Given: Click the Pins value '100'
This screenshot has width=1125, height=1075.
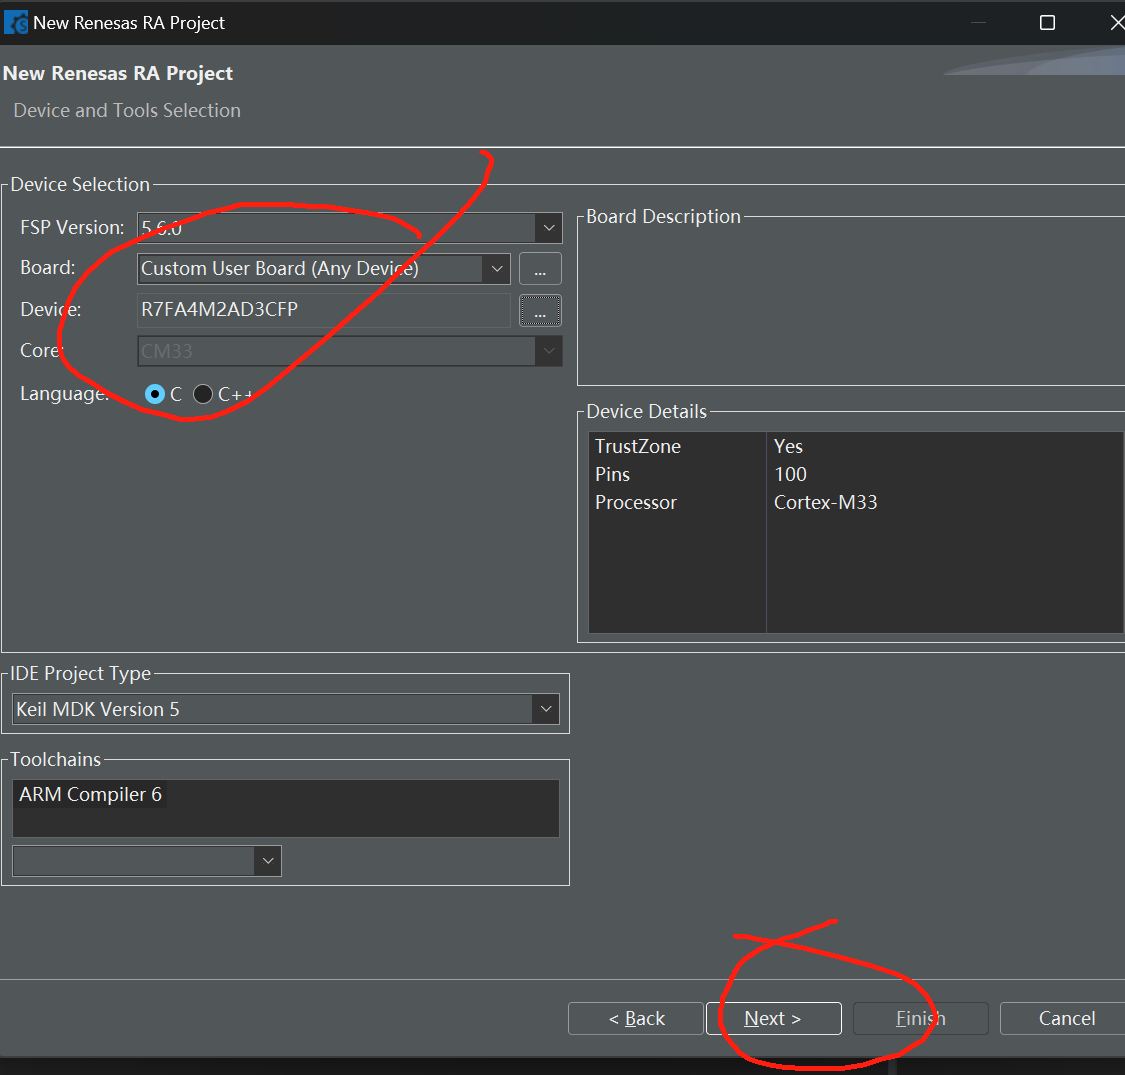Looking at the screenshot, I should (790, 474).
